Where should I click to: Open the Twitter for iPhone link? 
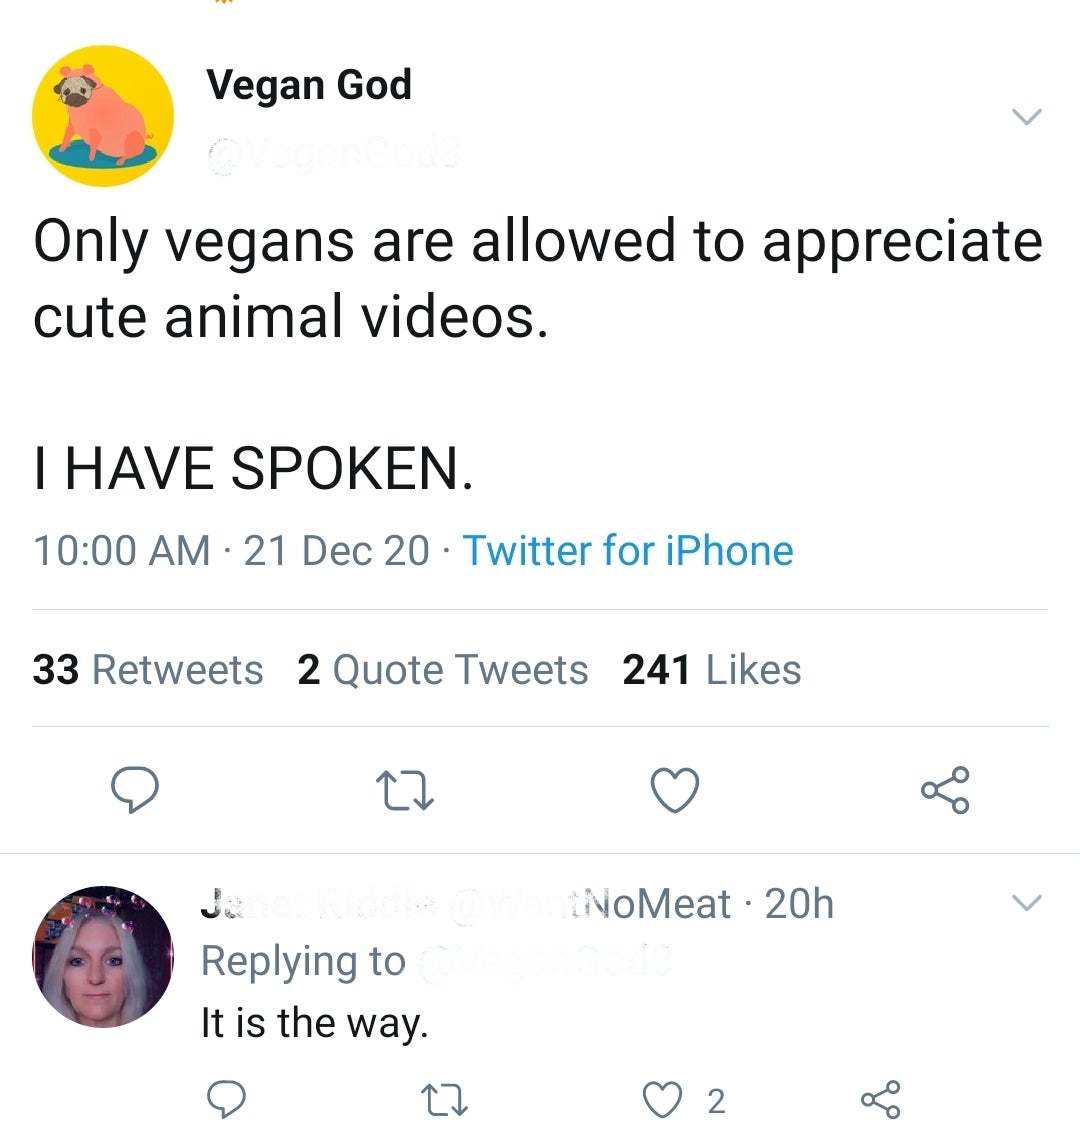click(627, 550)
